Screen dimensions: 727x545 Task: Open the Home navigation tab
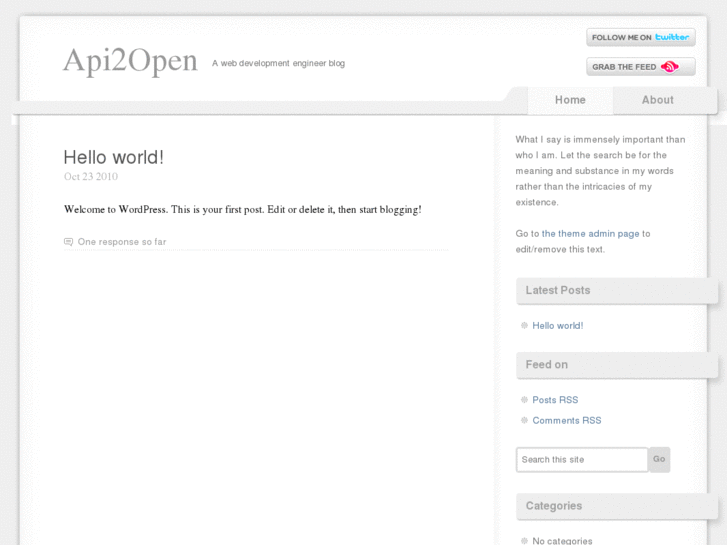tap(570, 100)
